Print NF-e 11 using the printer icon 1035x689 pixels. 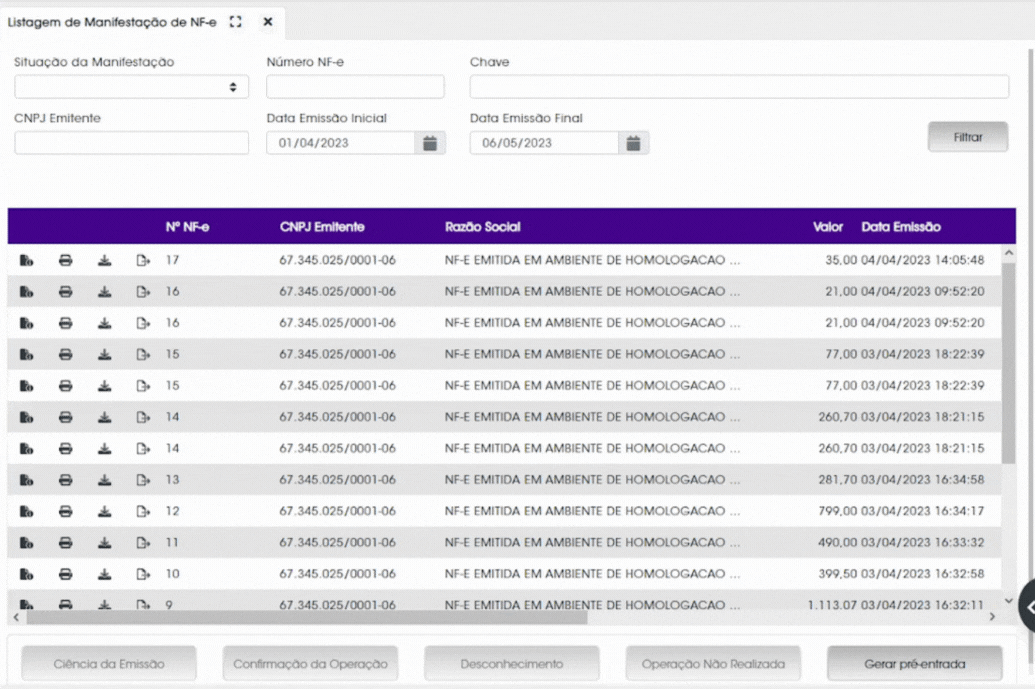65,542
